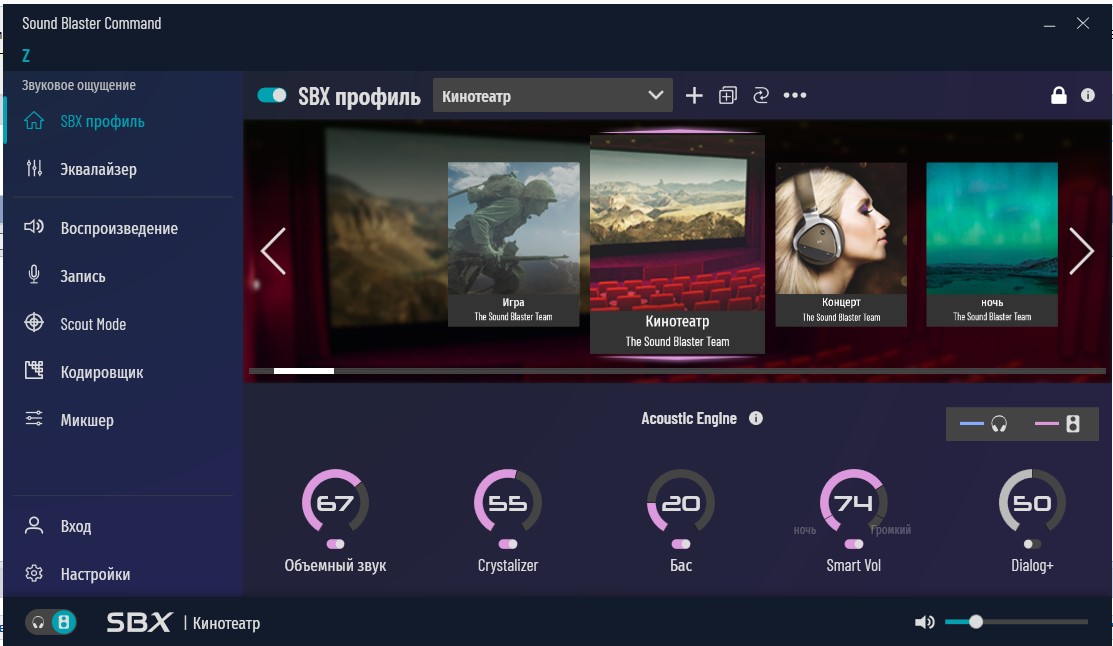Select the Концерт profile thumbnail
Viewport: 1113px width, 646px height.
click(841, 244)
